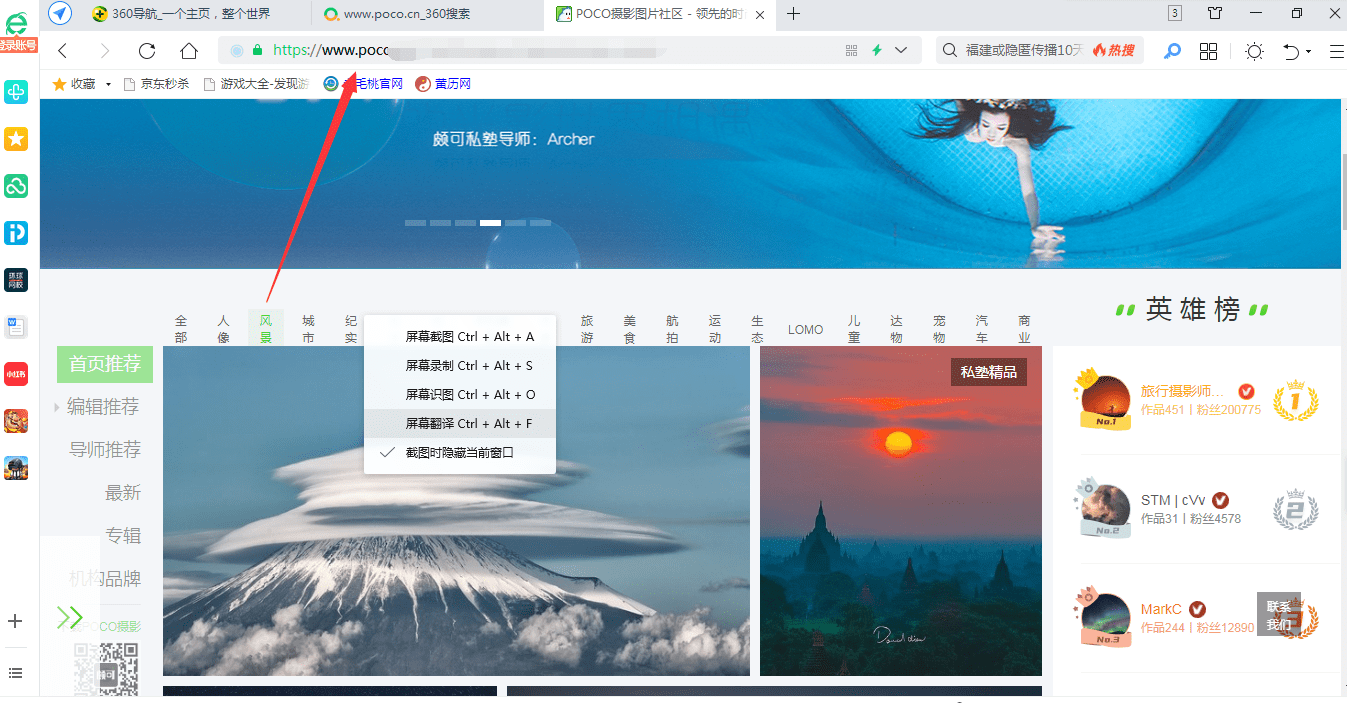Image resolution: width=1347 pixels, height=703 pixels.
Task: Select the first carousel indicator dash
Action: click(415, 223)
